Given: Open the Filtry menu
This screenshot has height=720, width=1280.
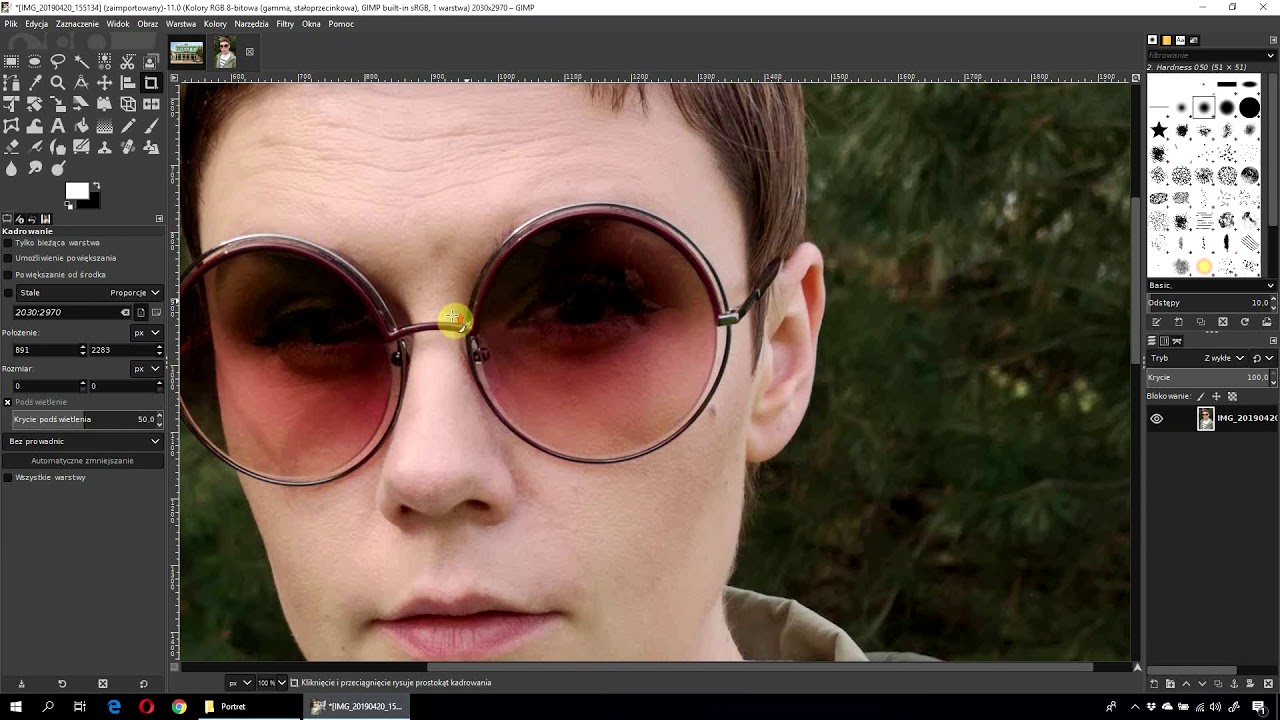Looking at the screenshot, I should coord(285,24).
